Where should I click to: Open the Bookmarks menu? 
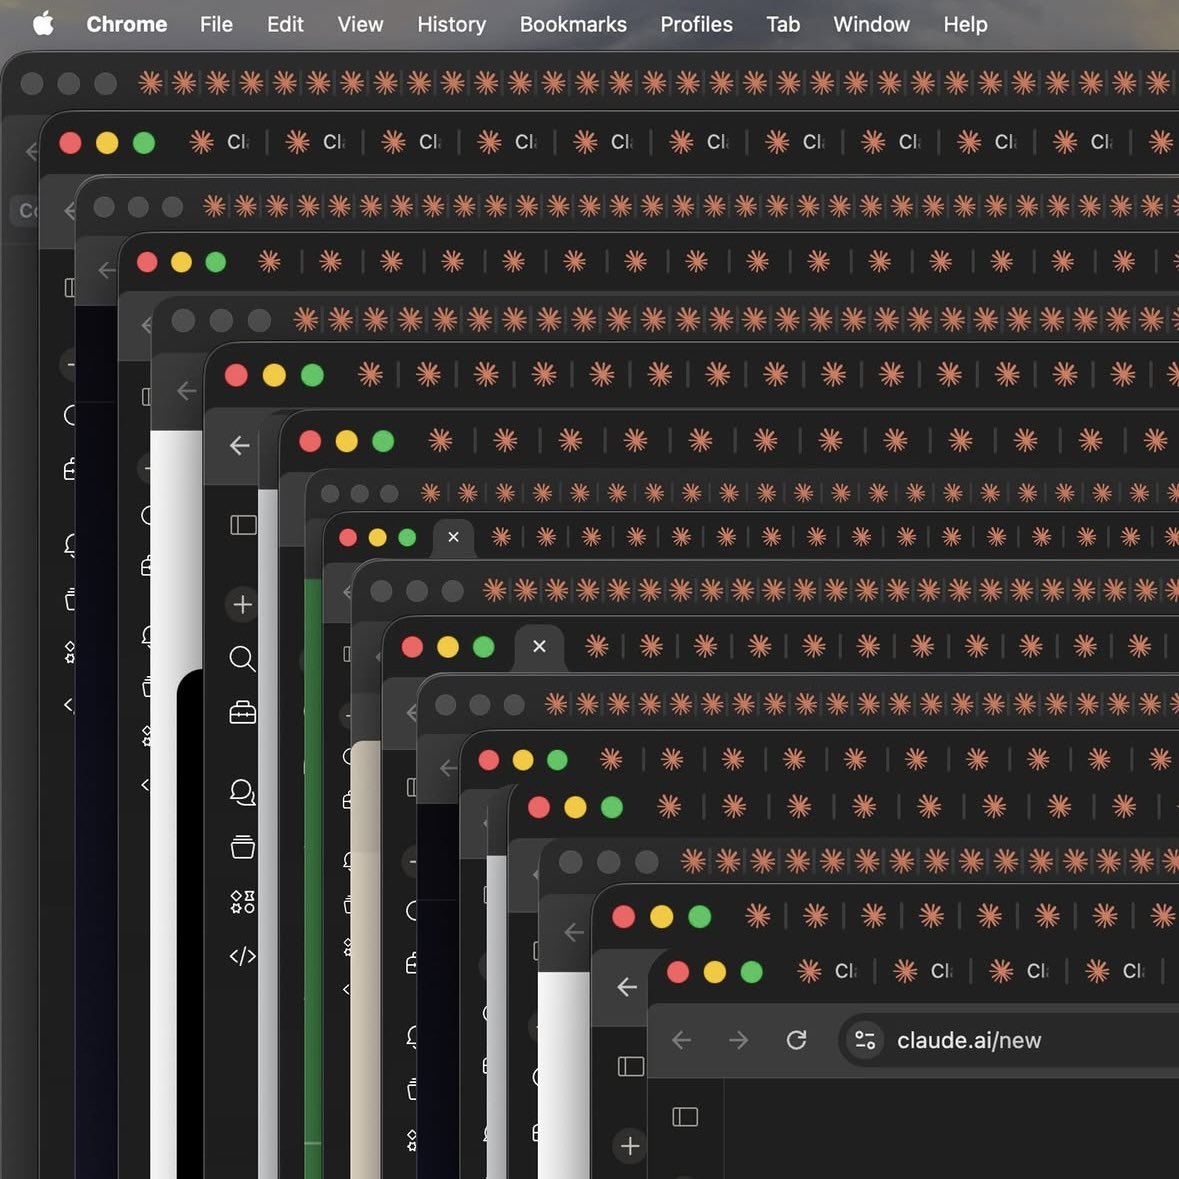click(x=573, y=24)
